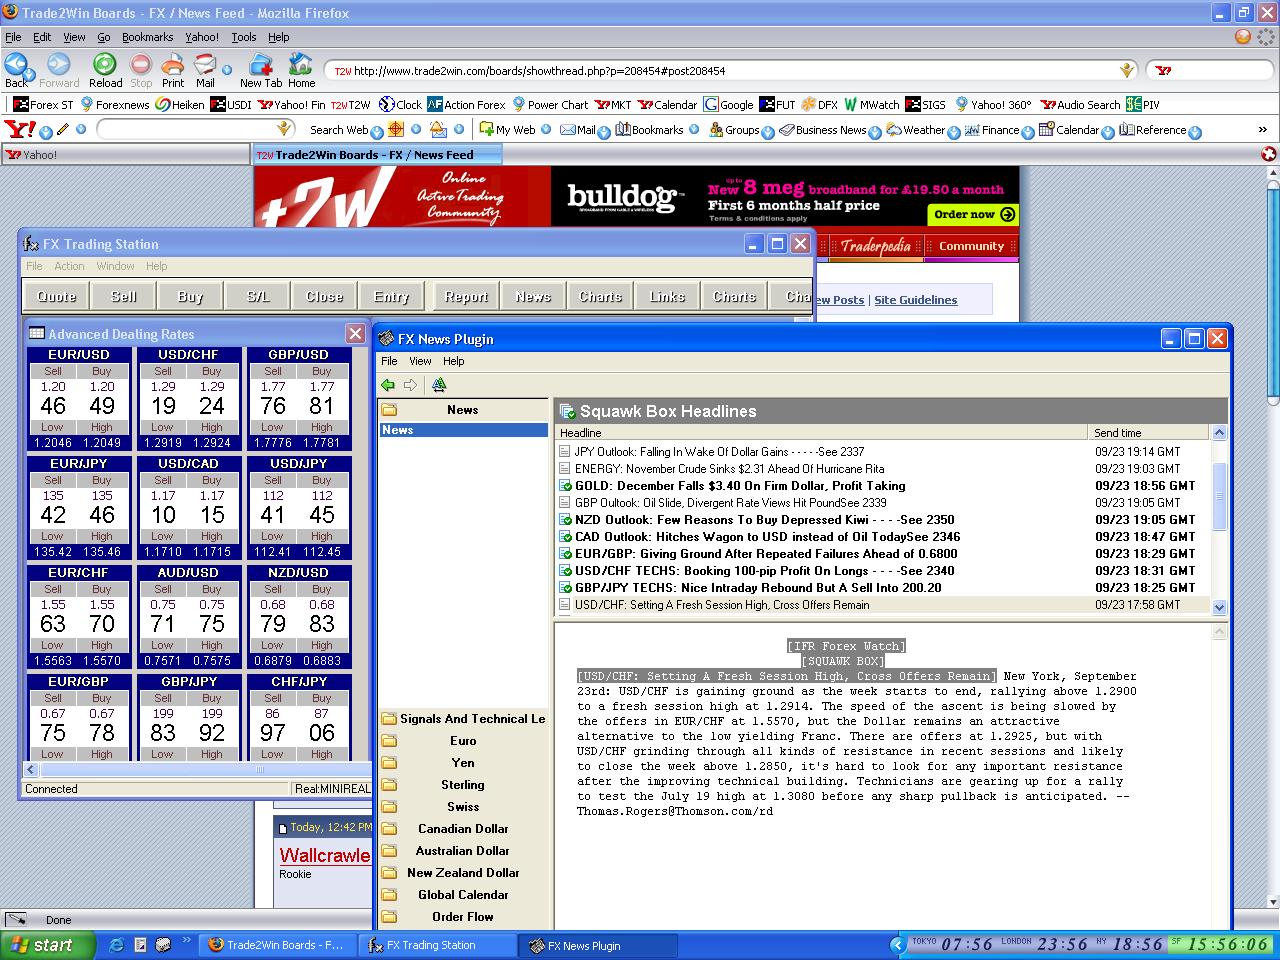
Task: Open a New Tab with toolbar icon
Action: (x=260, y=65)
